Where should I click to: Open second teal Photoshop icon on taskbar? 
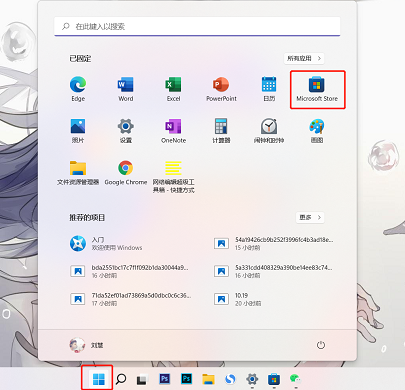(x=186, y=379)
